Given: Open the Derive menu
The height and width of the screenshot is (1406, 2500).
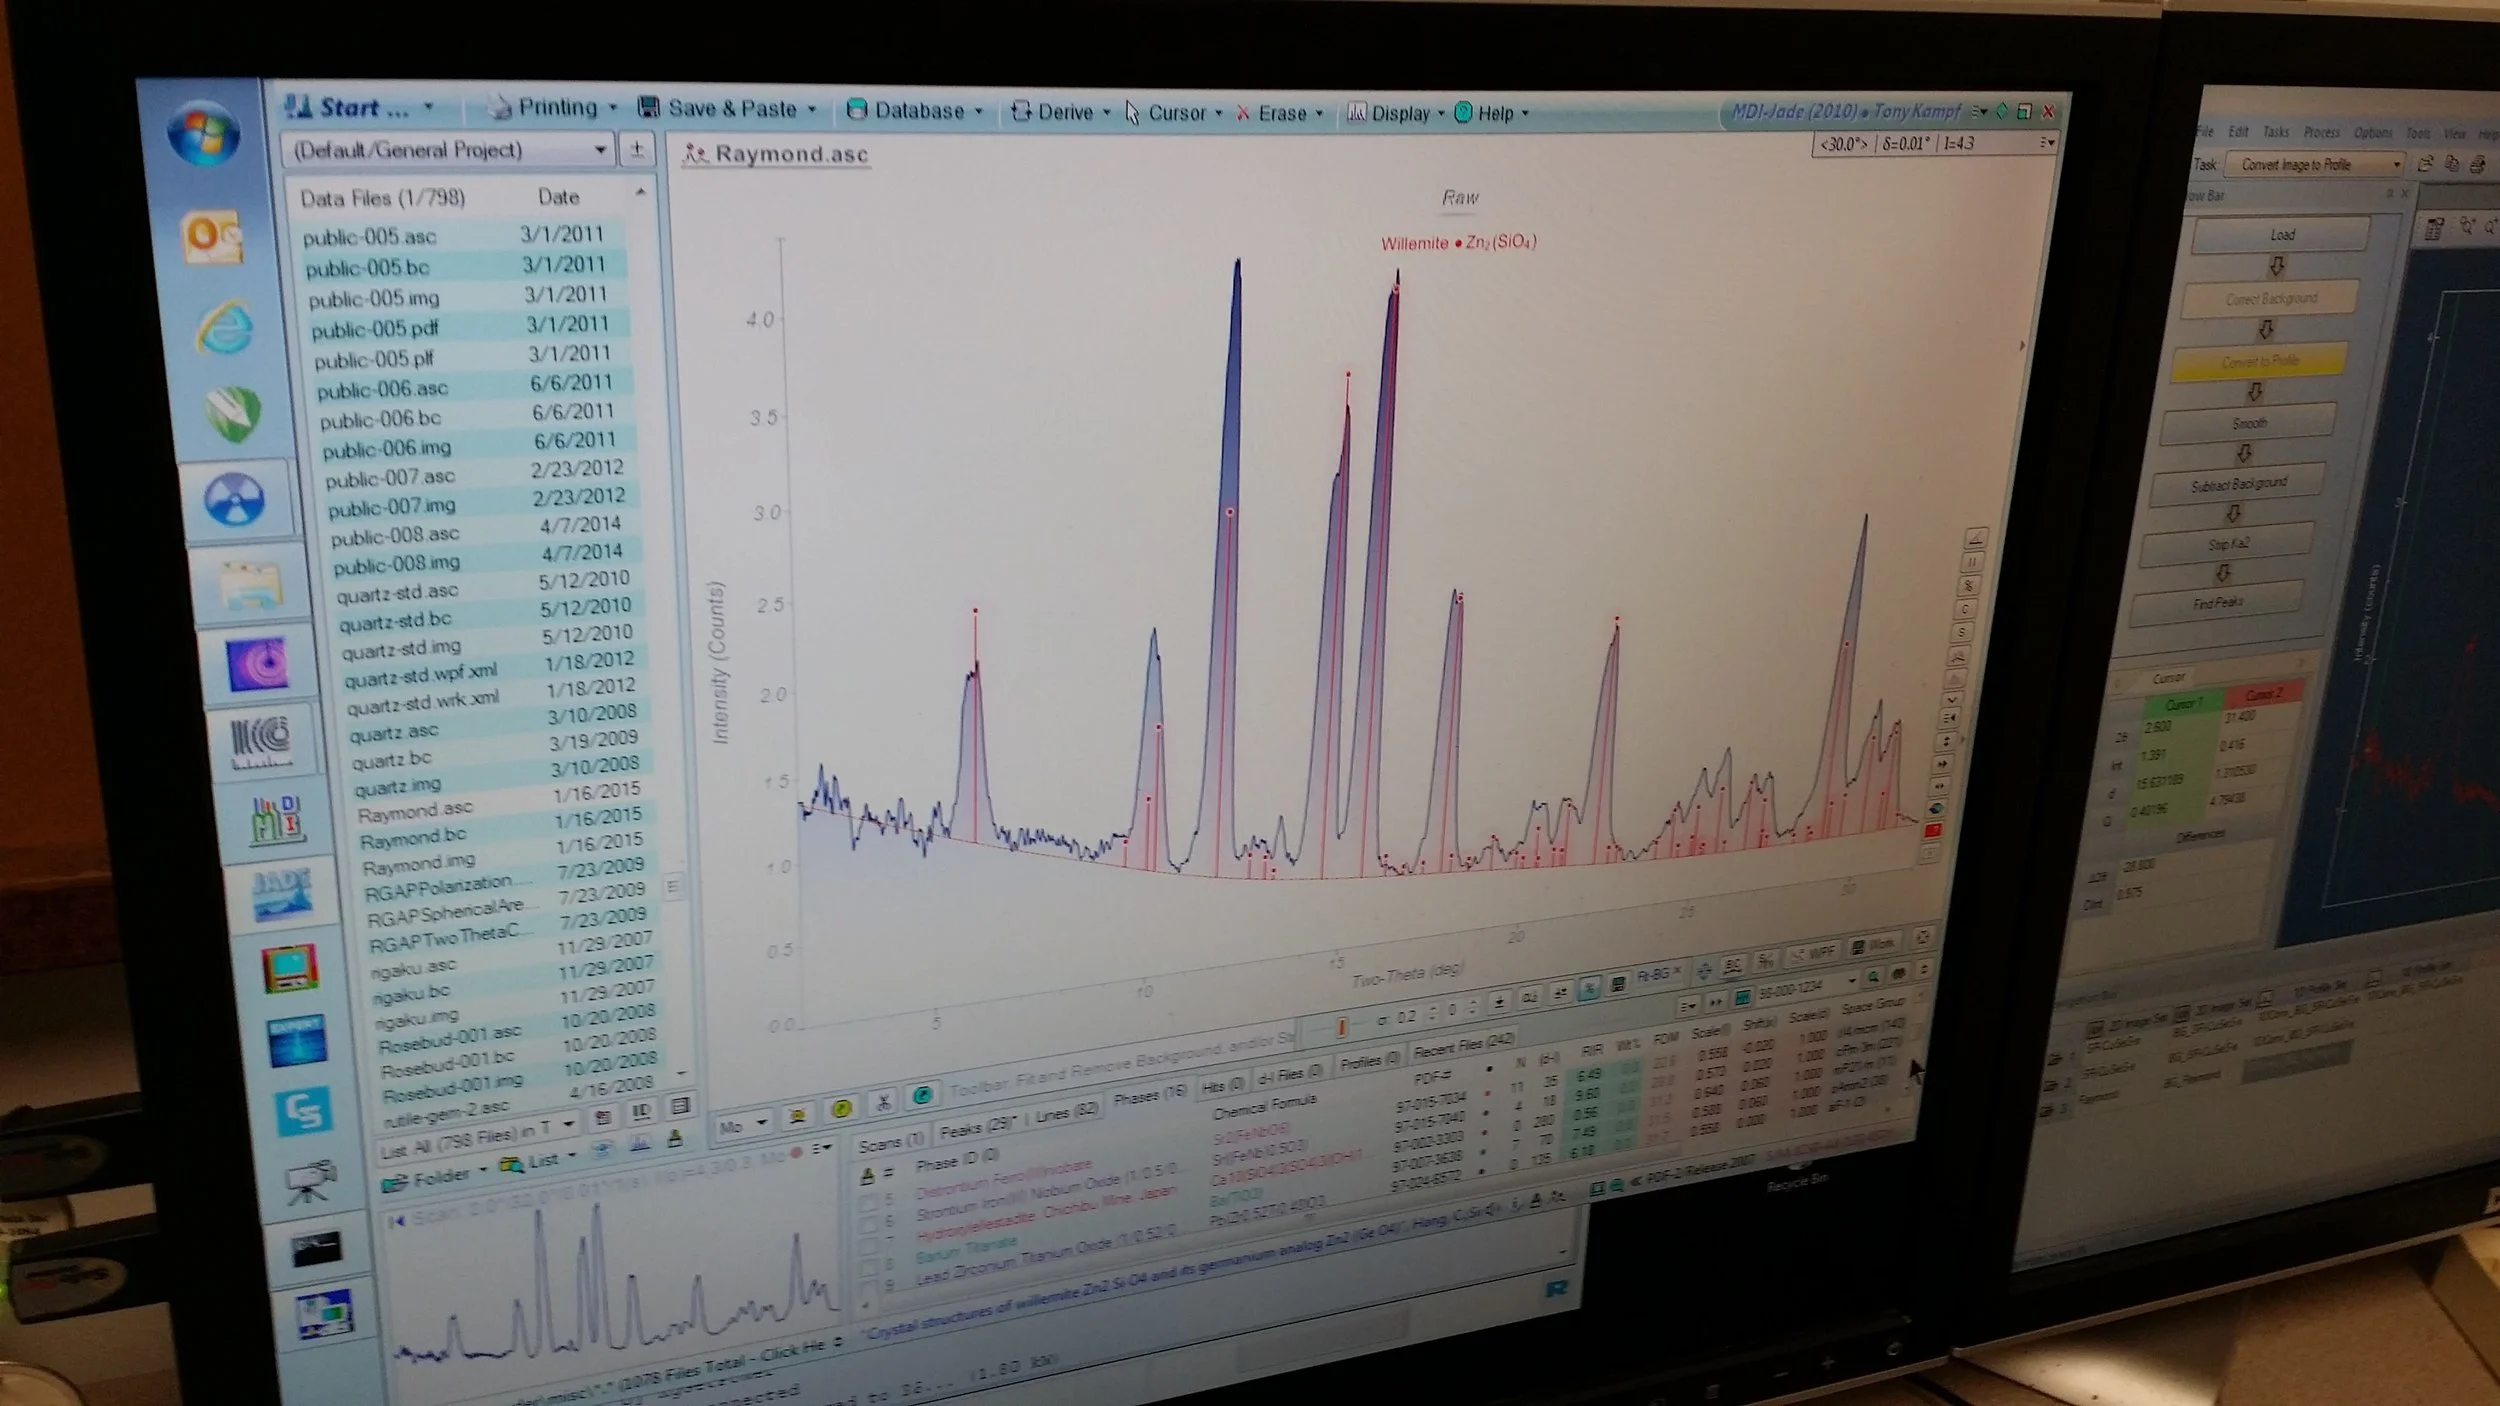Looking at the screenshot, I should tap(1060, 112).
